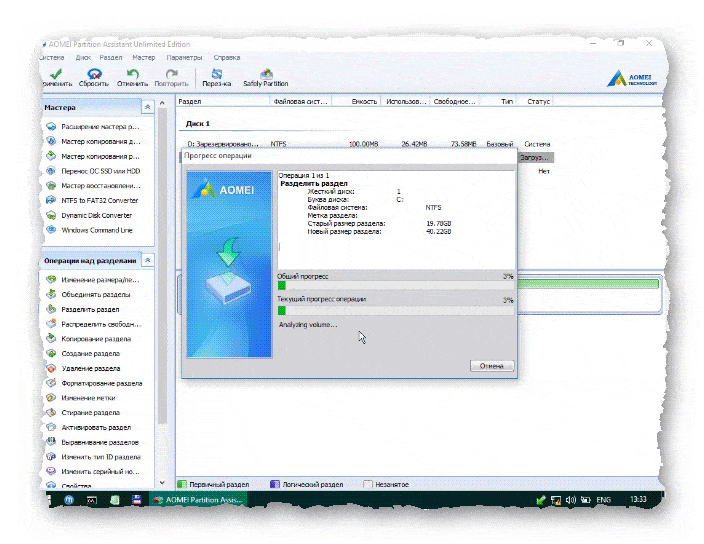Select Set active partition (Активировать раздел)
704x544 pixels.
click(x=89, y=427)
